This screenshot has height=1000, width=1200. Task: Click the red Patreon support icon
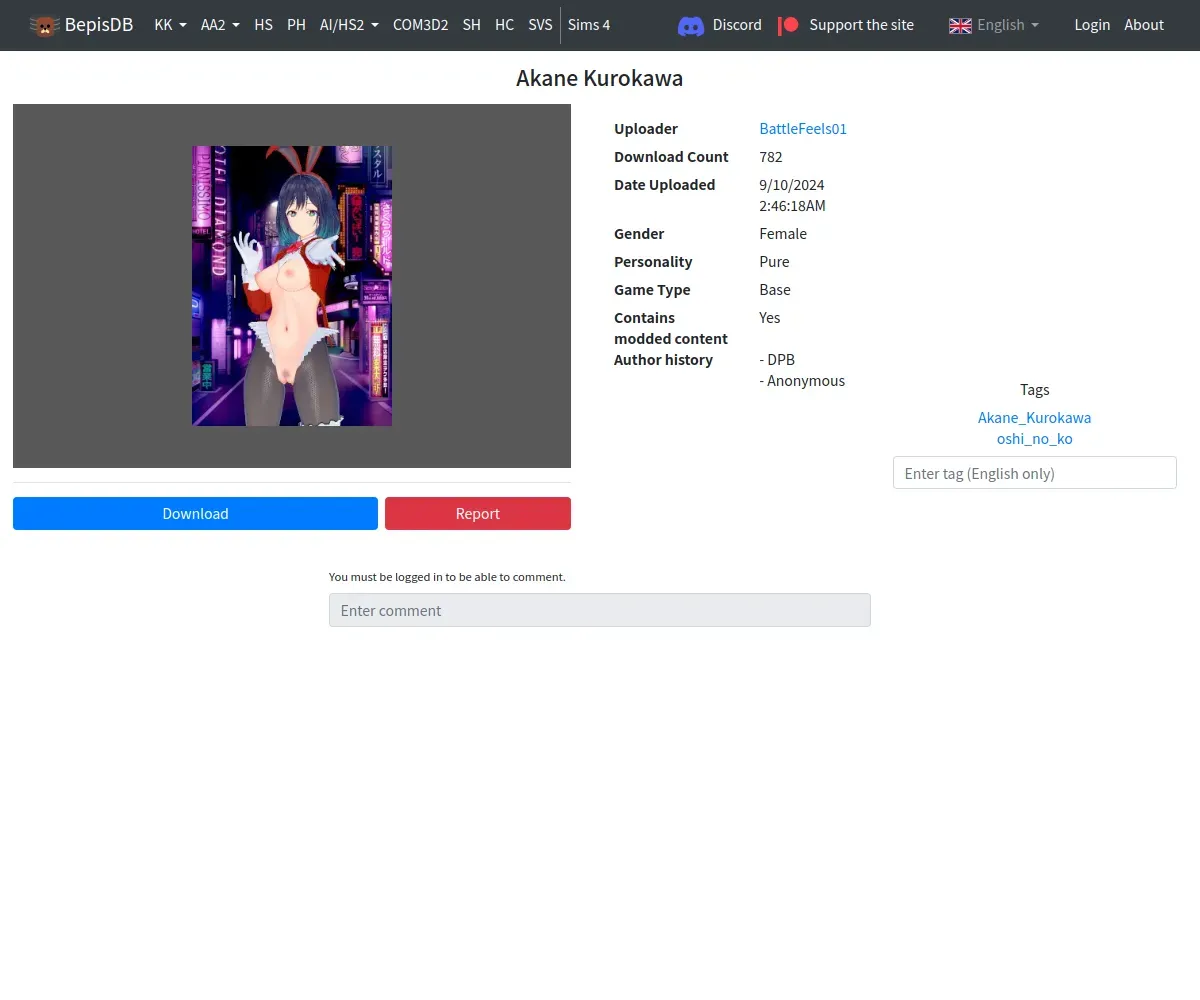(788, 25)
